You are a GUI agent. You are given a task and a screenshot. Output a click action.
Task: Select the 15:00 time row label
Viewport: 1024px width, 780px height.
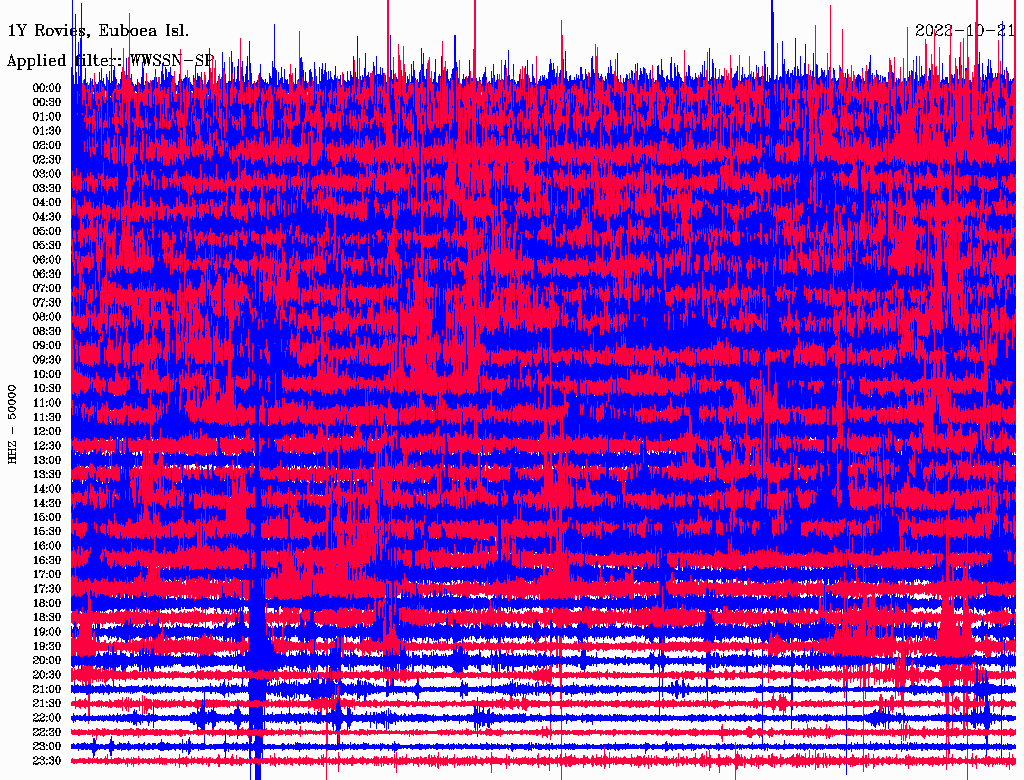[47, 518]
